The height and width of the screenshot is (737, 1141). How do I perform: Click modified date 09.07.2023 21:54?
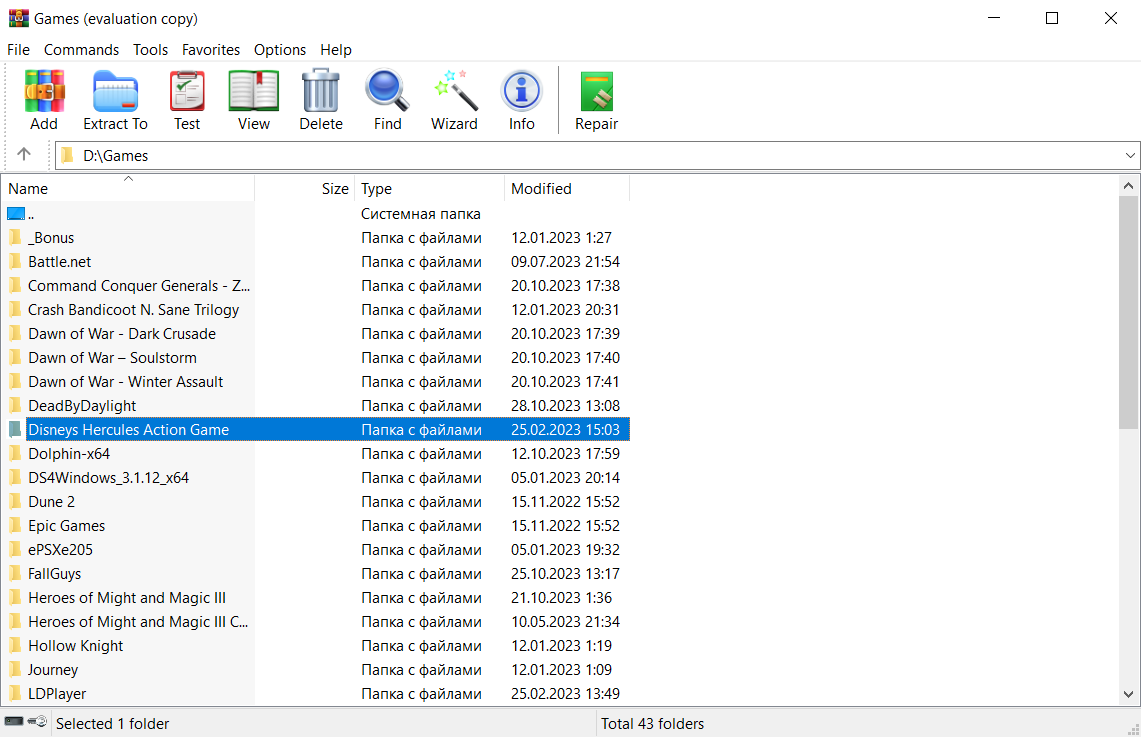(x=565, y=261)
